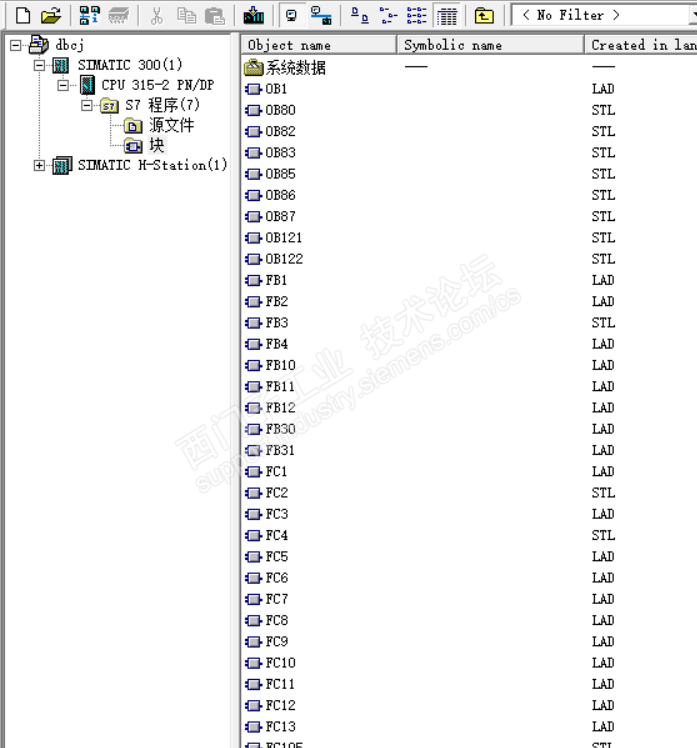The height and width of the screenshot is (748, 697).
Task: Select the OB85 block icon
Action: [253, 174]
